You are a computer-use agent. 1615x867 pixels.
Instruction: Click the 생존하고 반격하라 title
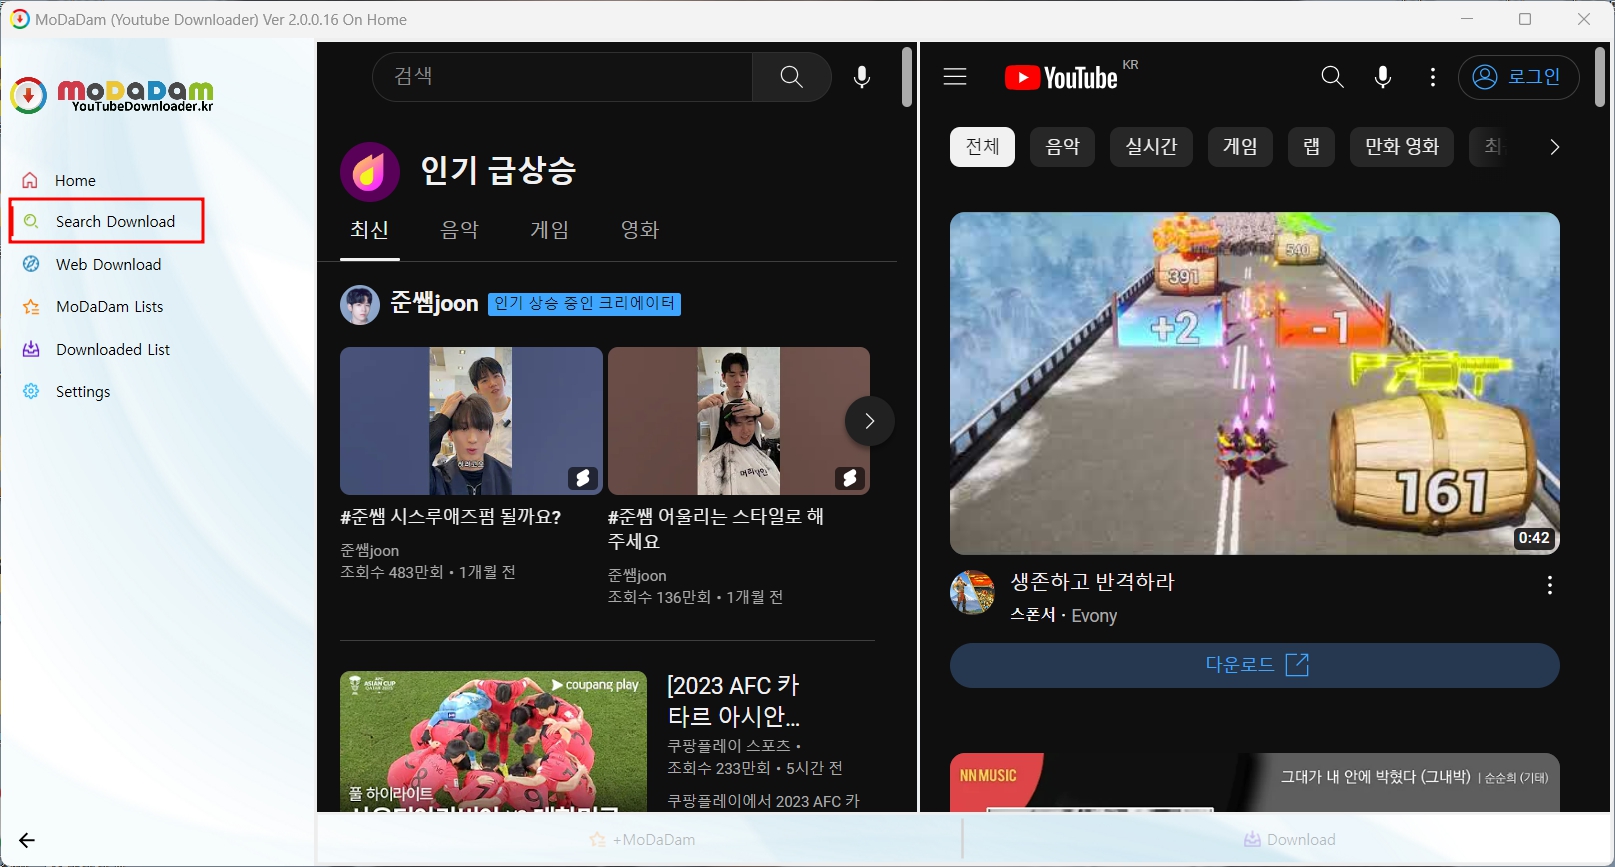point(1092,582)
